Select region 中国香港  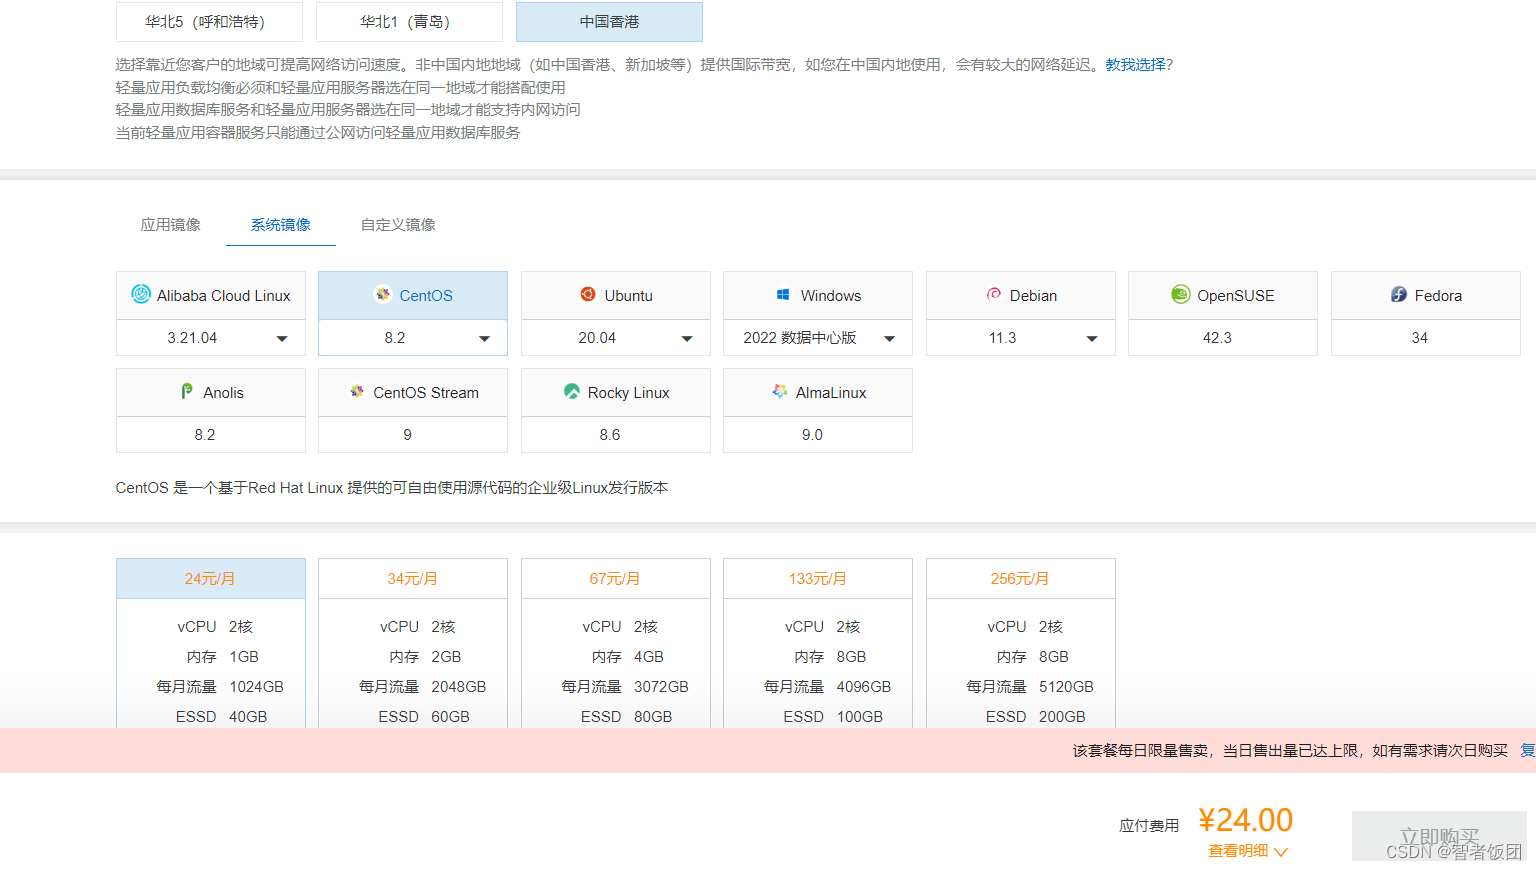click(x=609, y=22)
